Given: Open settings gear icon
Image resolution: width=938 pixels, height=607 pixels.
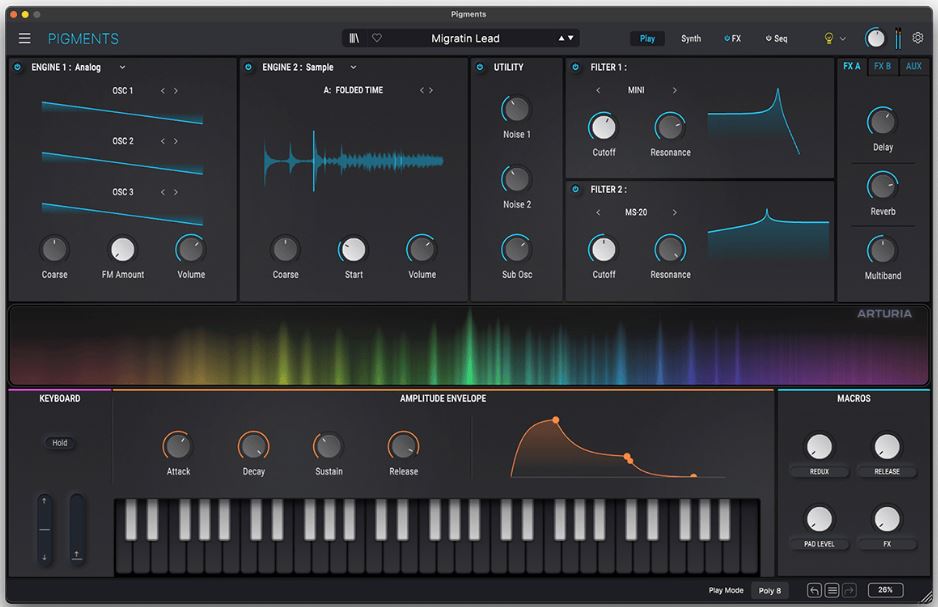Looking at the screenshot, I should [x=918, y=38].
